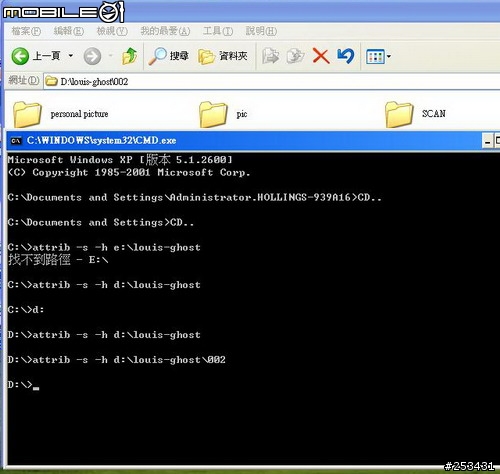This screenshot has height=474, width=500.
Task: Click the 'attrib -s -h e:\louis-ghost' line
Action: [x=104, y=248]
